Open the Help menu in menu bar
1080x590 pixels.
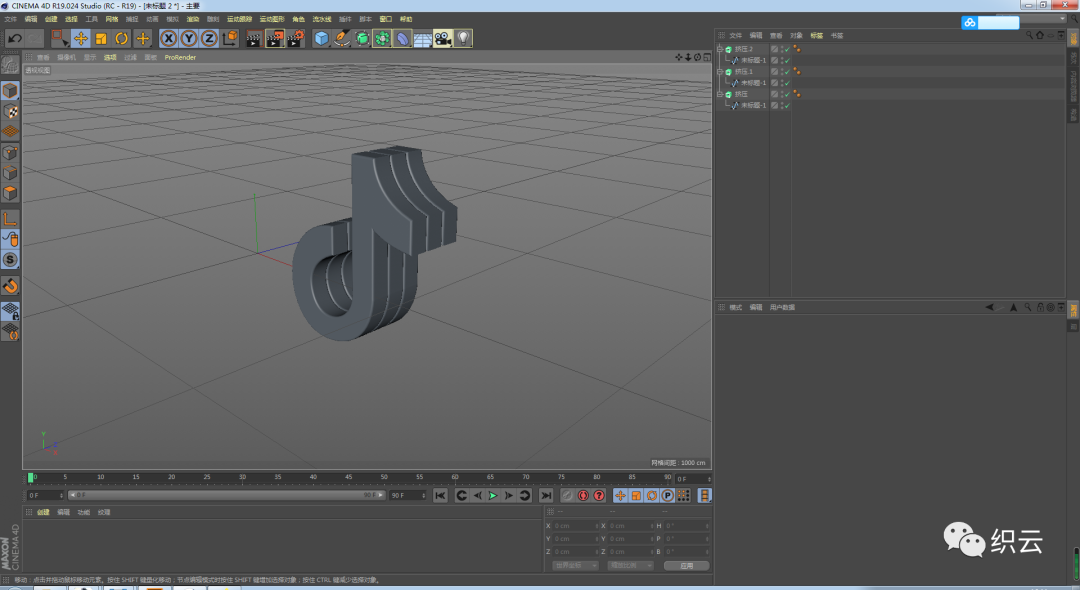[406, 19]
